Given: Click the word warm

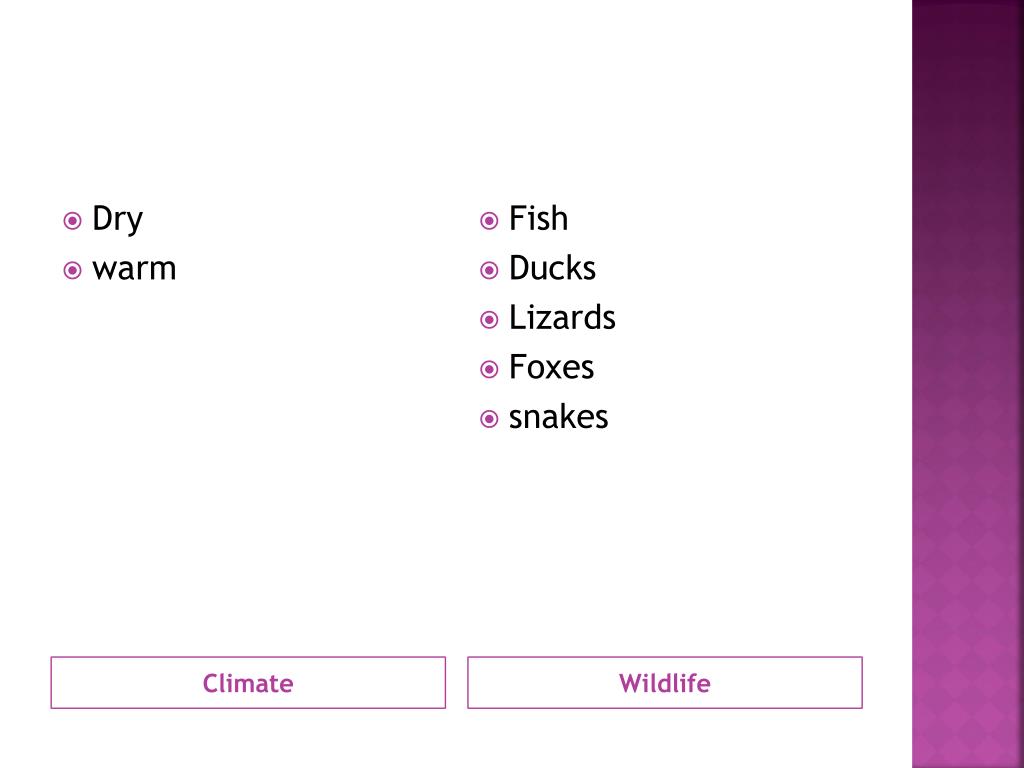Looking at the screenshot, I should (135, 269).
